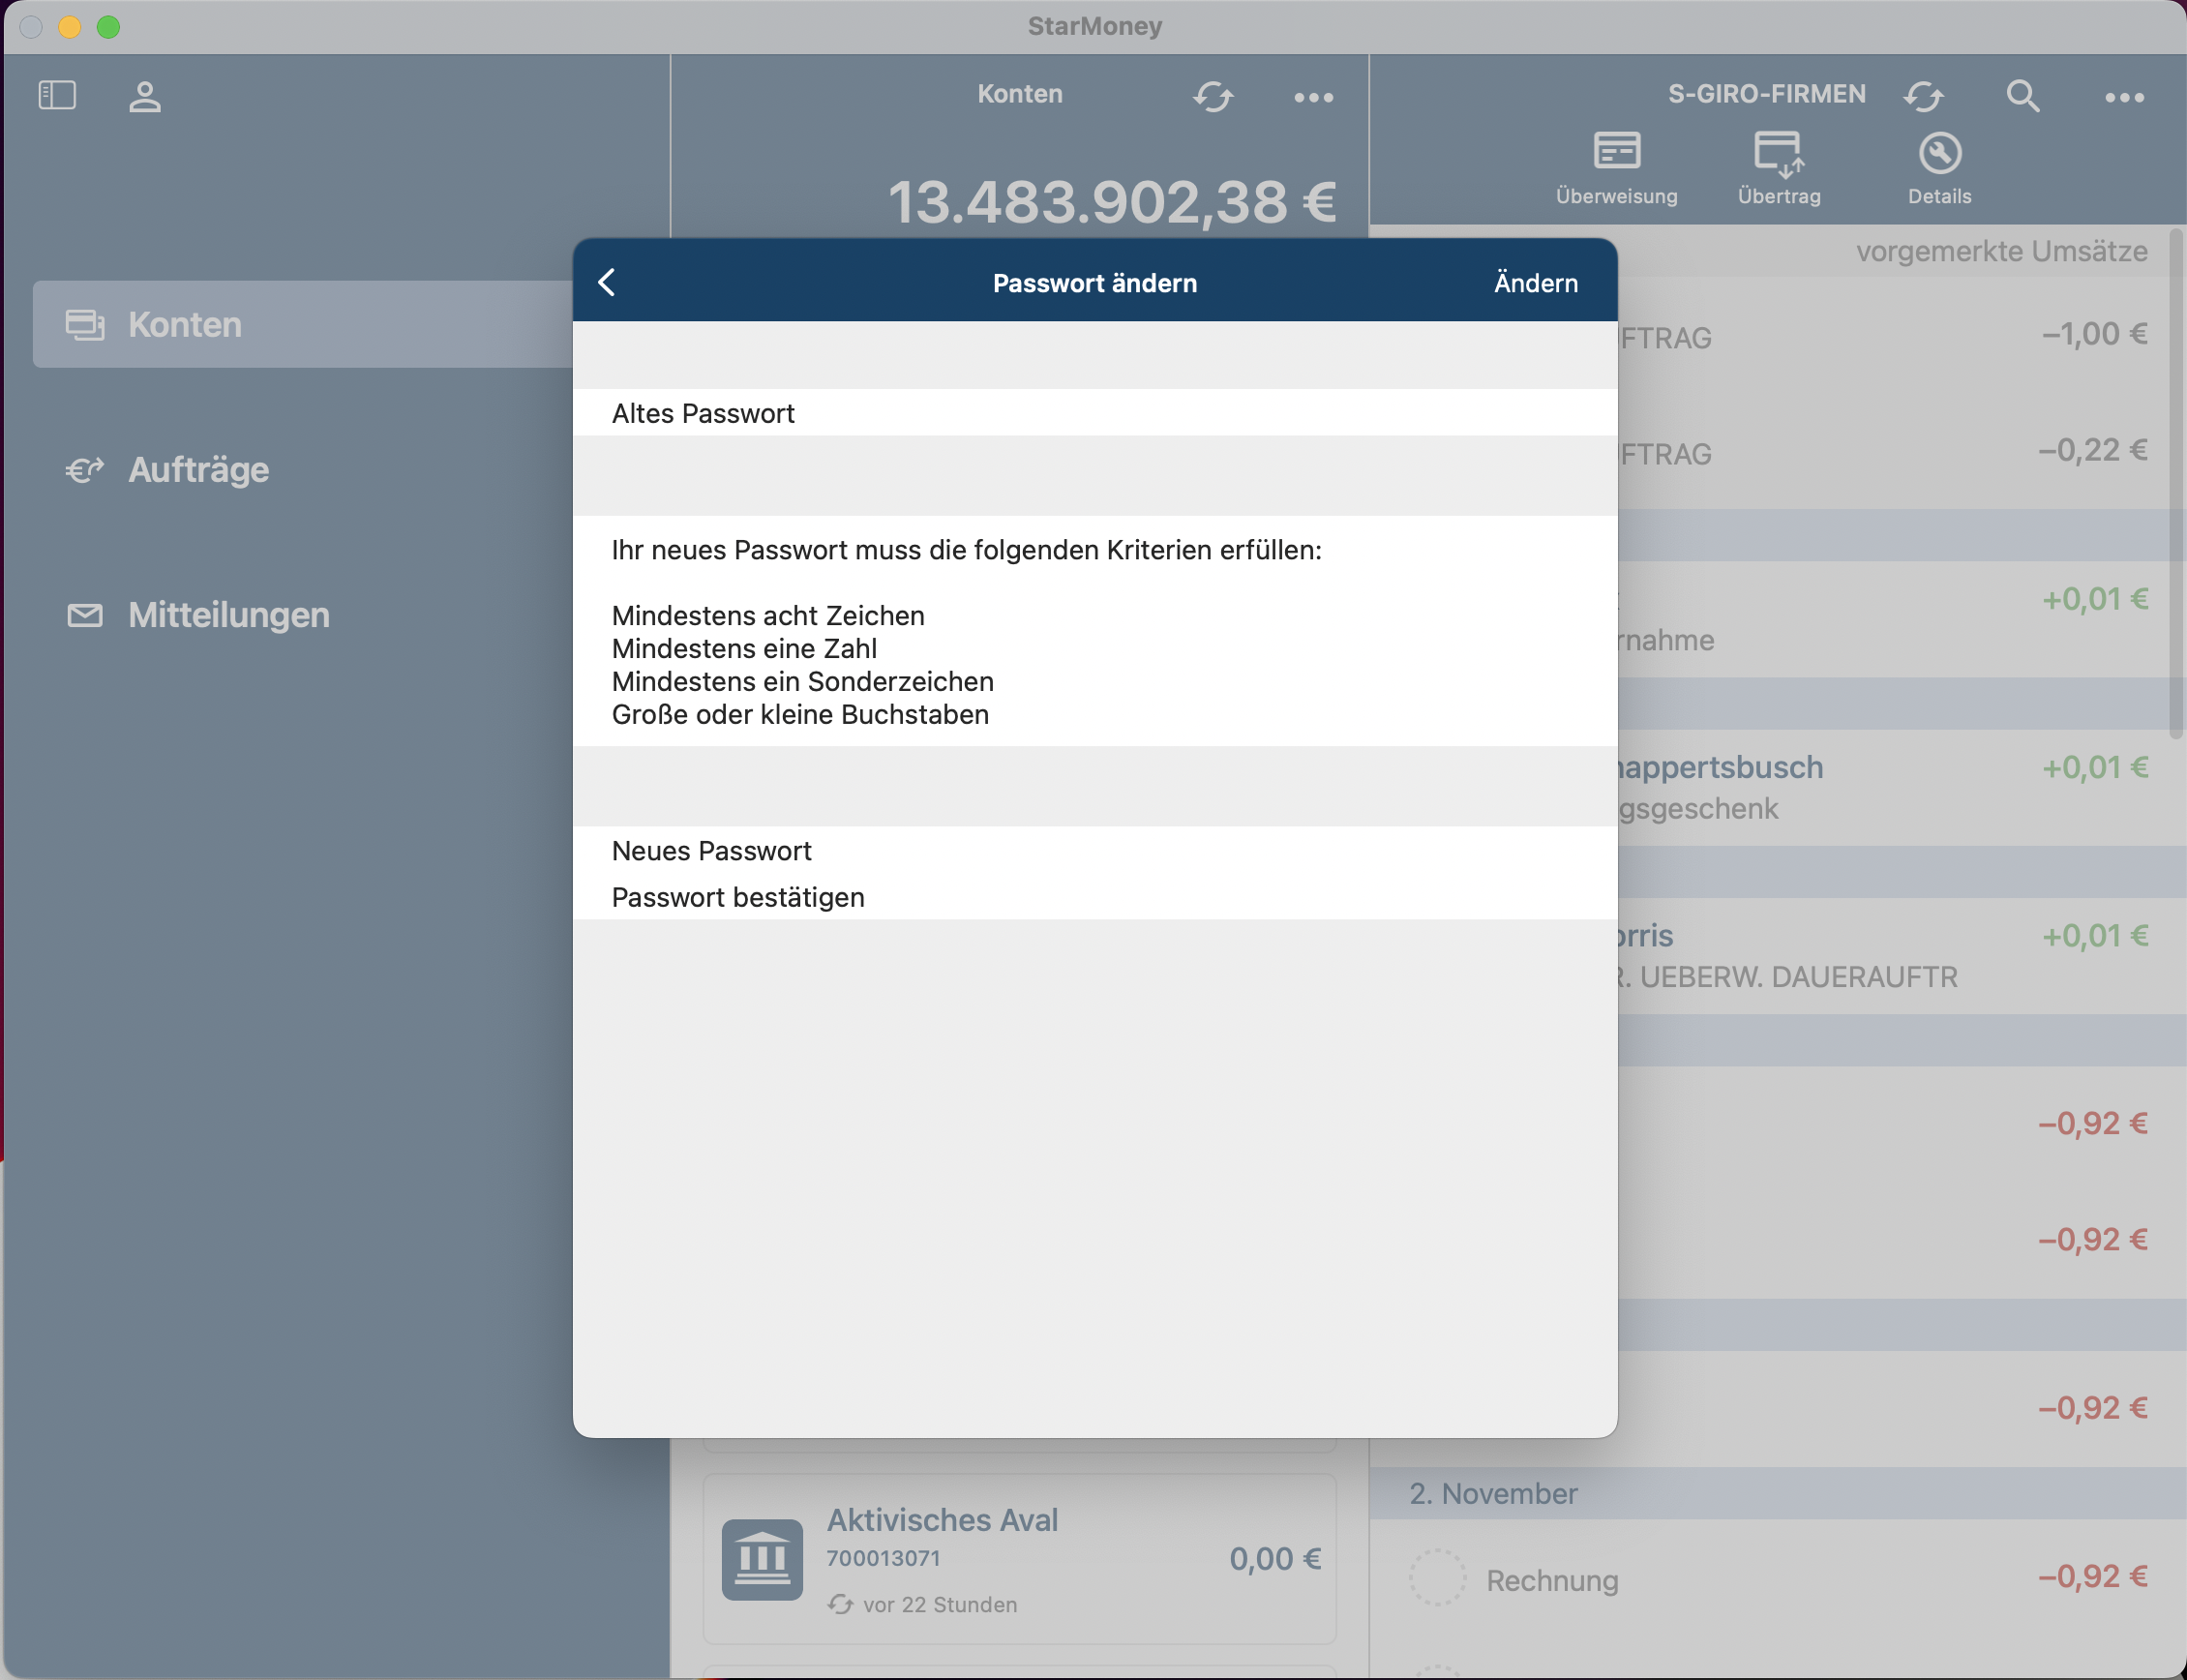Click the S-GIRO-FIRMEN account title
2187x1680 pixels.
click(x=1766, y=94)
